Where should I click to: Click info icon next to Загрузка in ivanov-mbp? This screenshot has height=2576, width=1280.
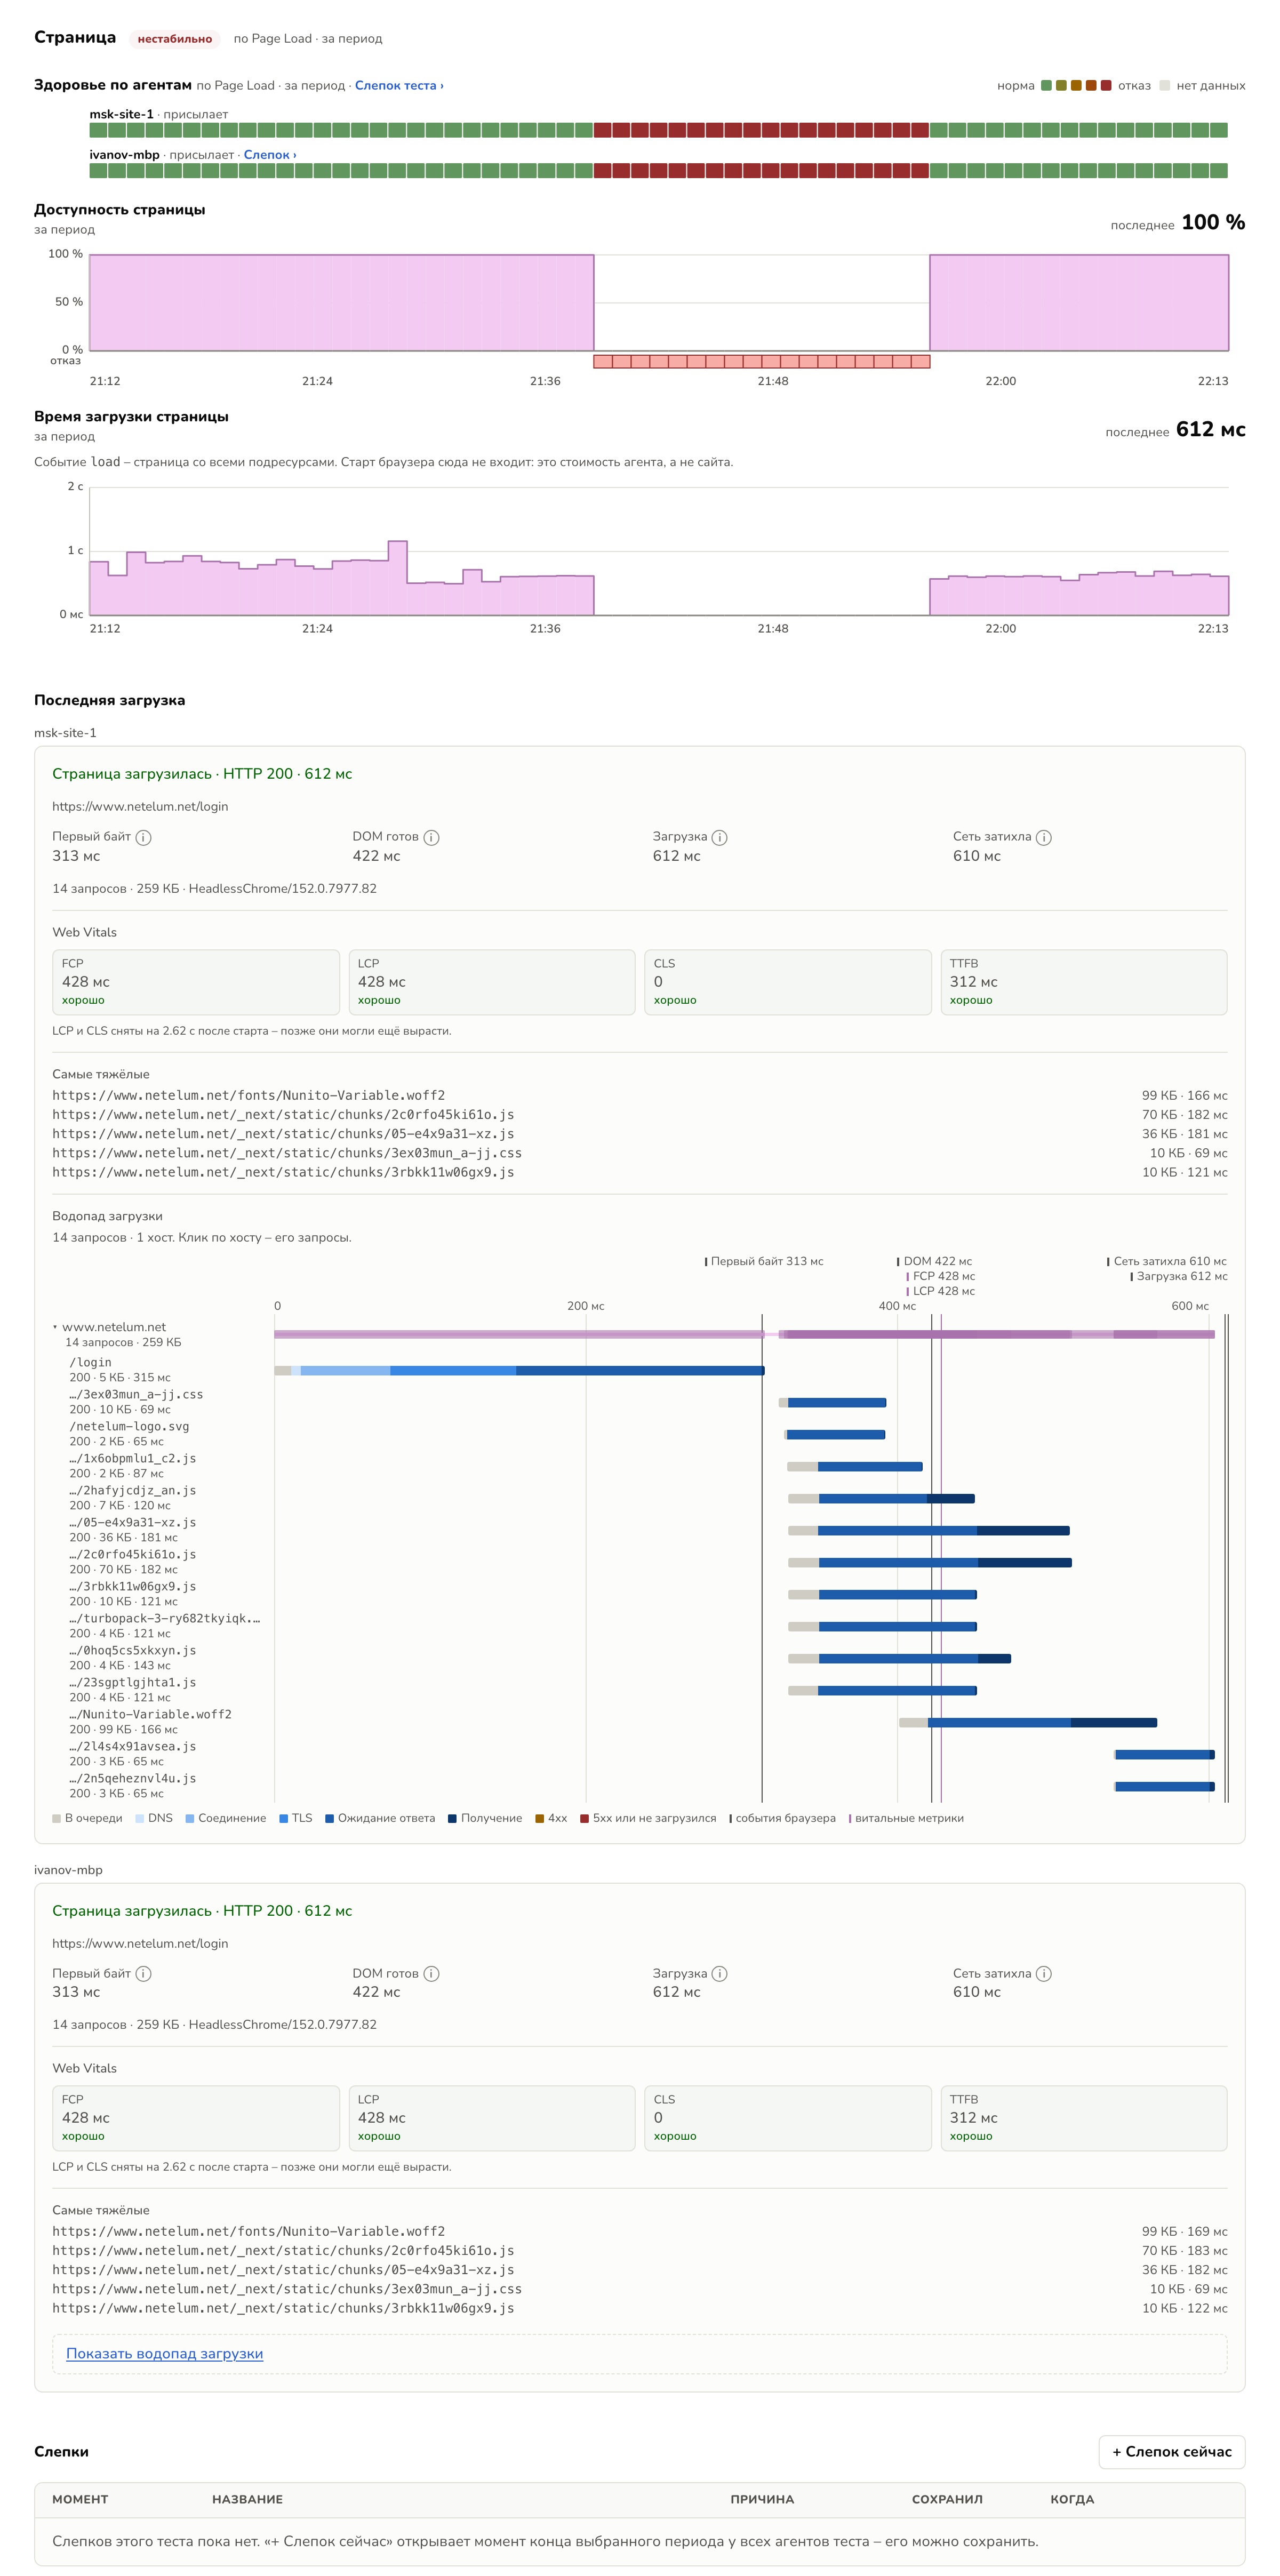coord(719,1973)
